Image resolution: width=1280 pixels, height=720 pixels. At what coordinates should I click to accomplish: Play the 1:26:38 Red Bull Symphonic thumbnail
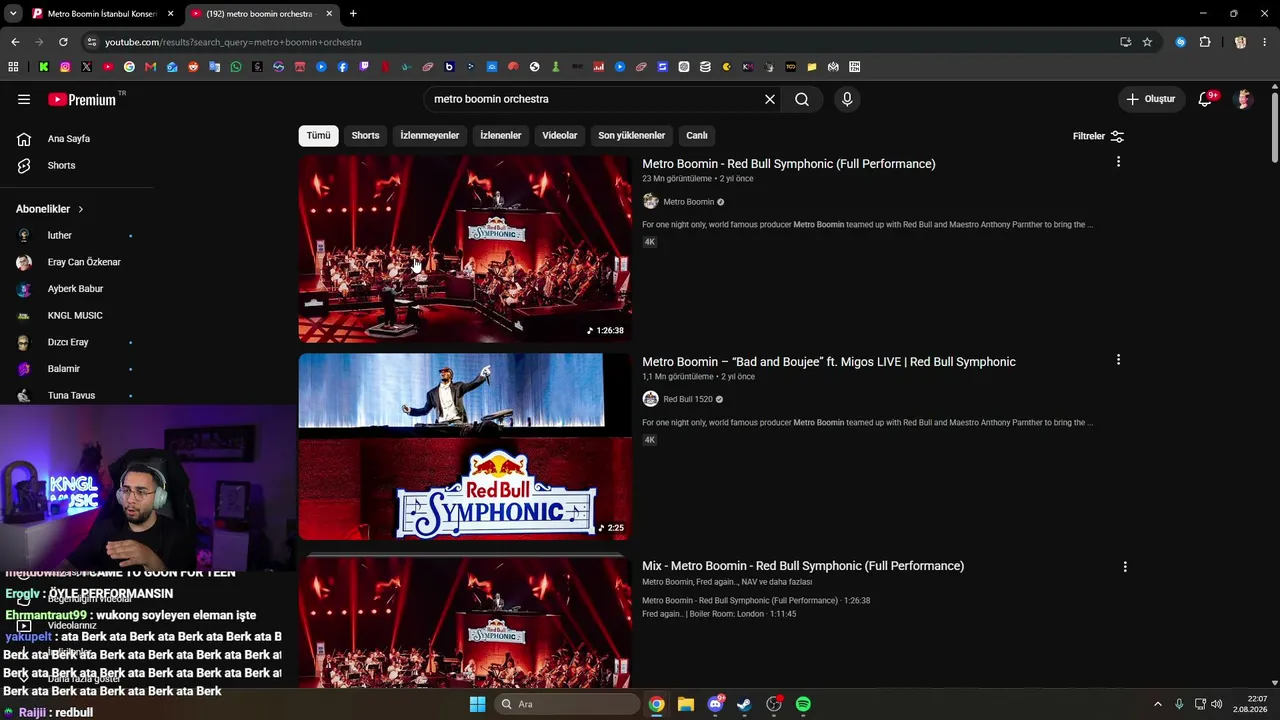(x=465, y=249)
